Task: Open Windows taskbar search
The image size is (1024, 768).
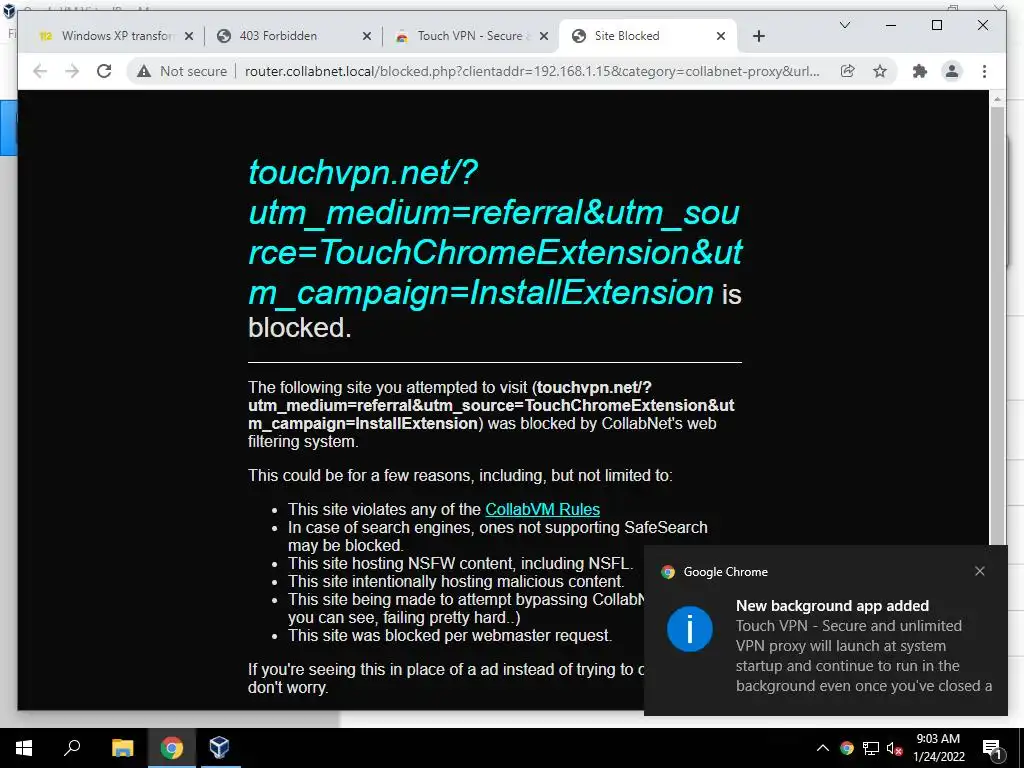Action: 72,748
